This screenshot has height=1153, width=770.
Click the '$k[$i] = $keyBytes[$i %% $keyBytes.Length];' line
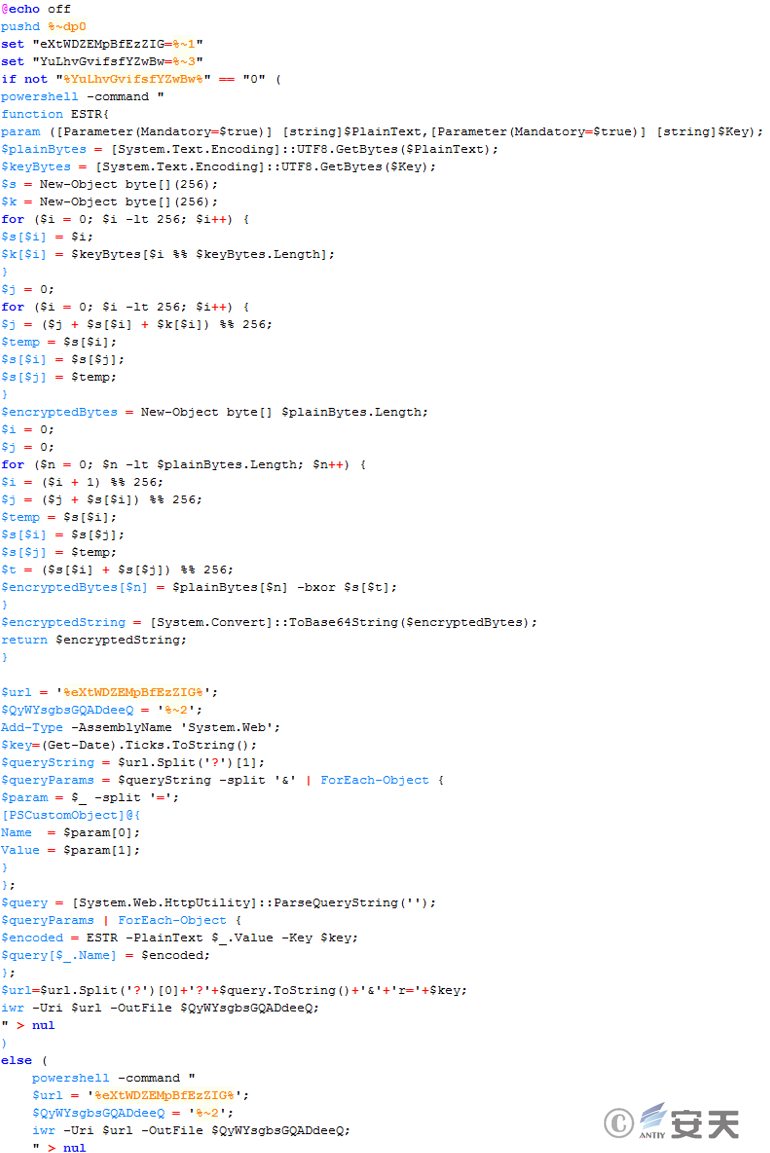(x=168, y=254)
